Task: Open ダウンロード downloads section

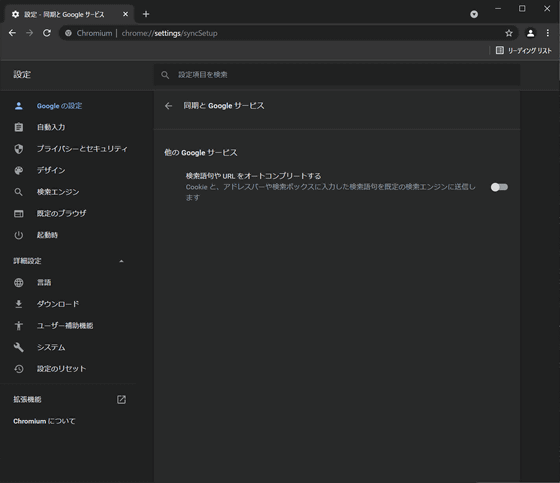Action: (58, 304)
